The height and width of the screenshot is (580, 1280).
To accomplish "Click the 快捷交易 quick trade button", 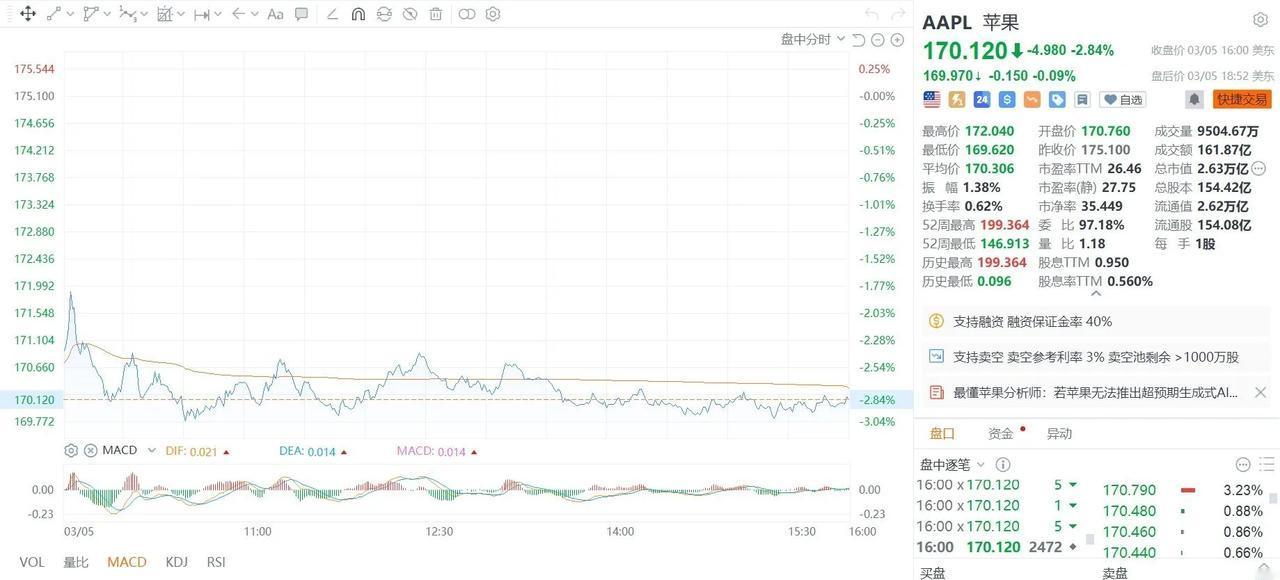I will [x=1242, y=99].
